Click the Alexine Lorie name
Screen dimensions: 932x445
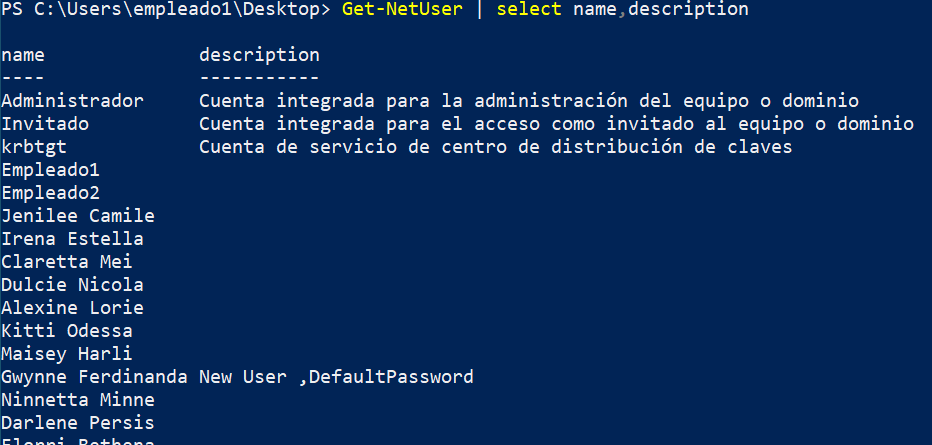point(73,308)
